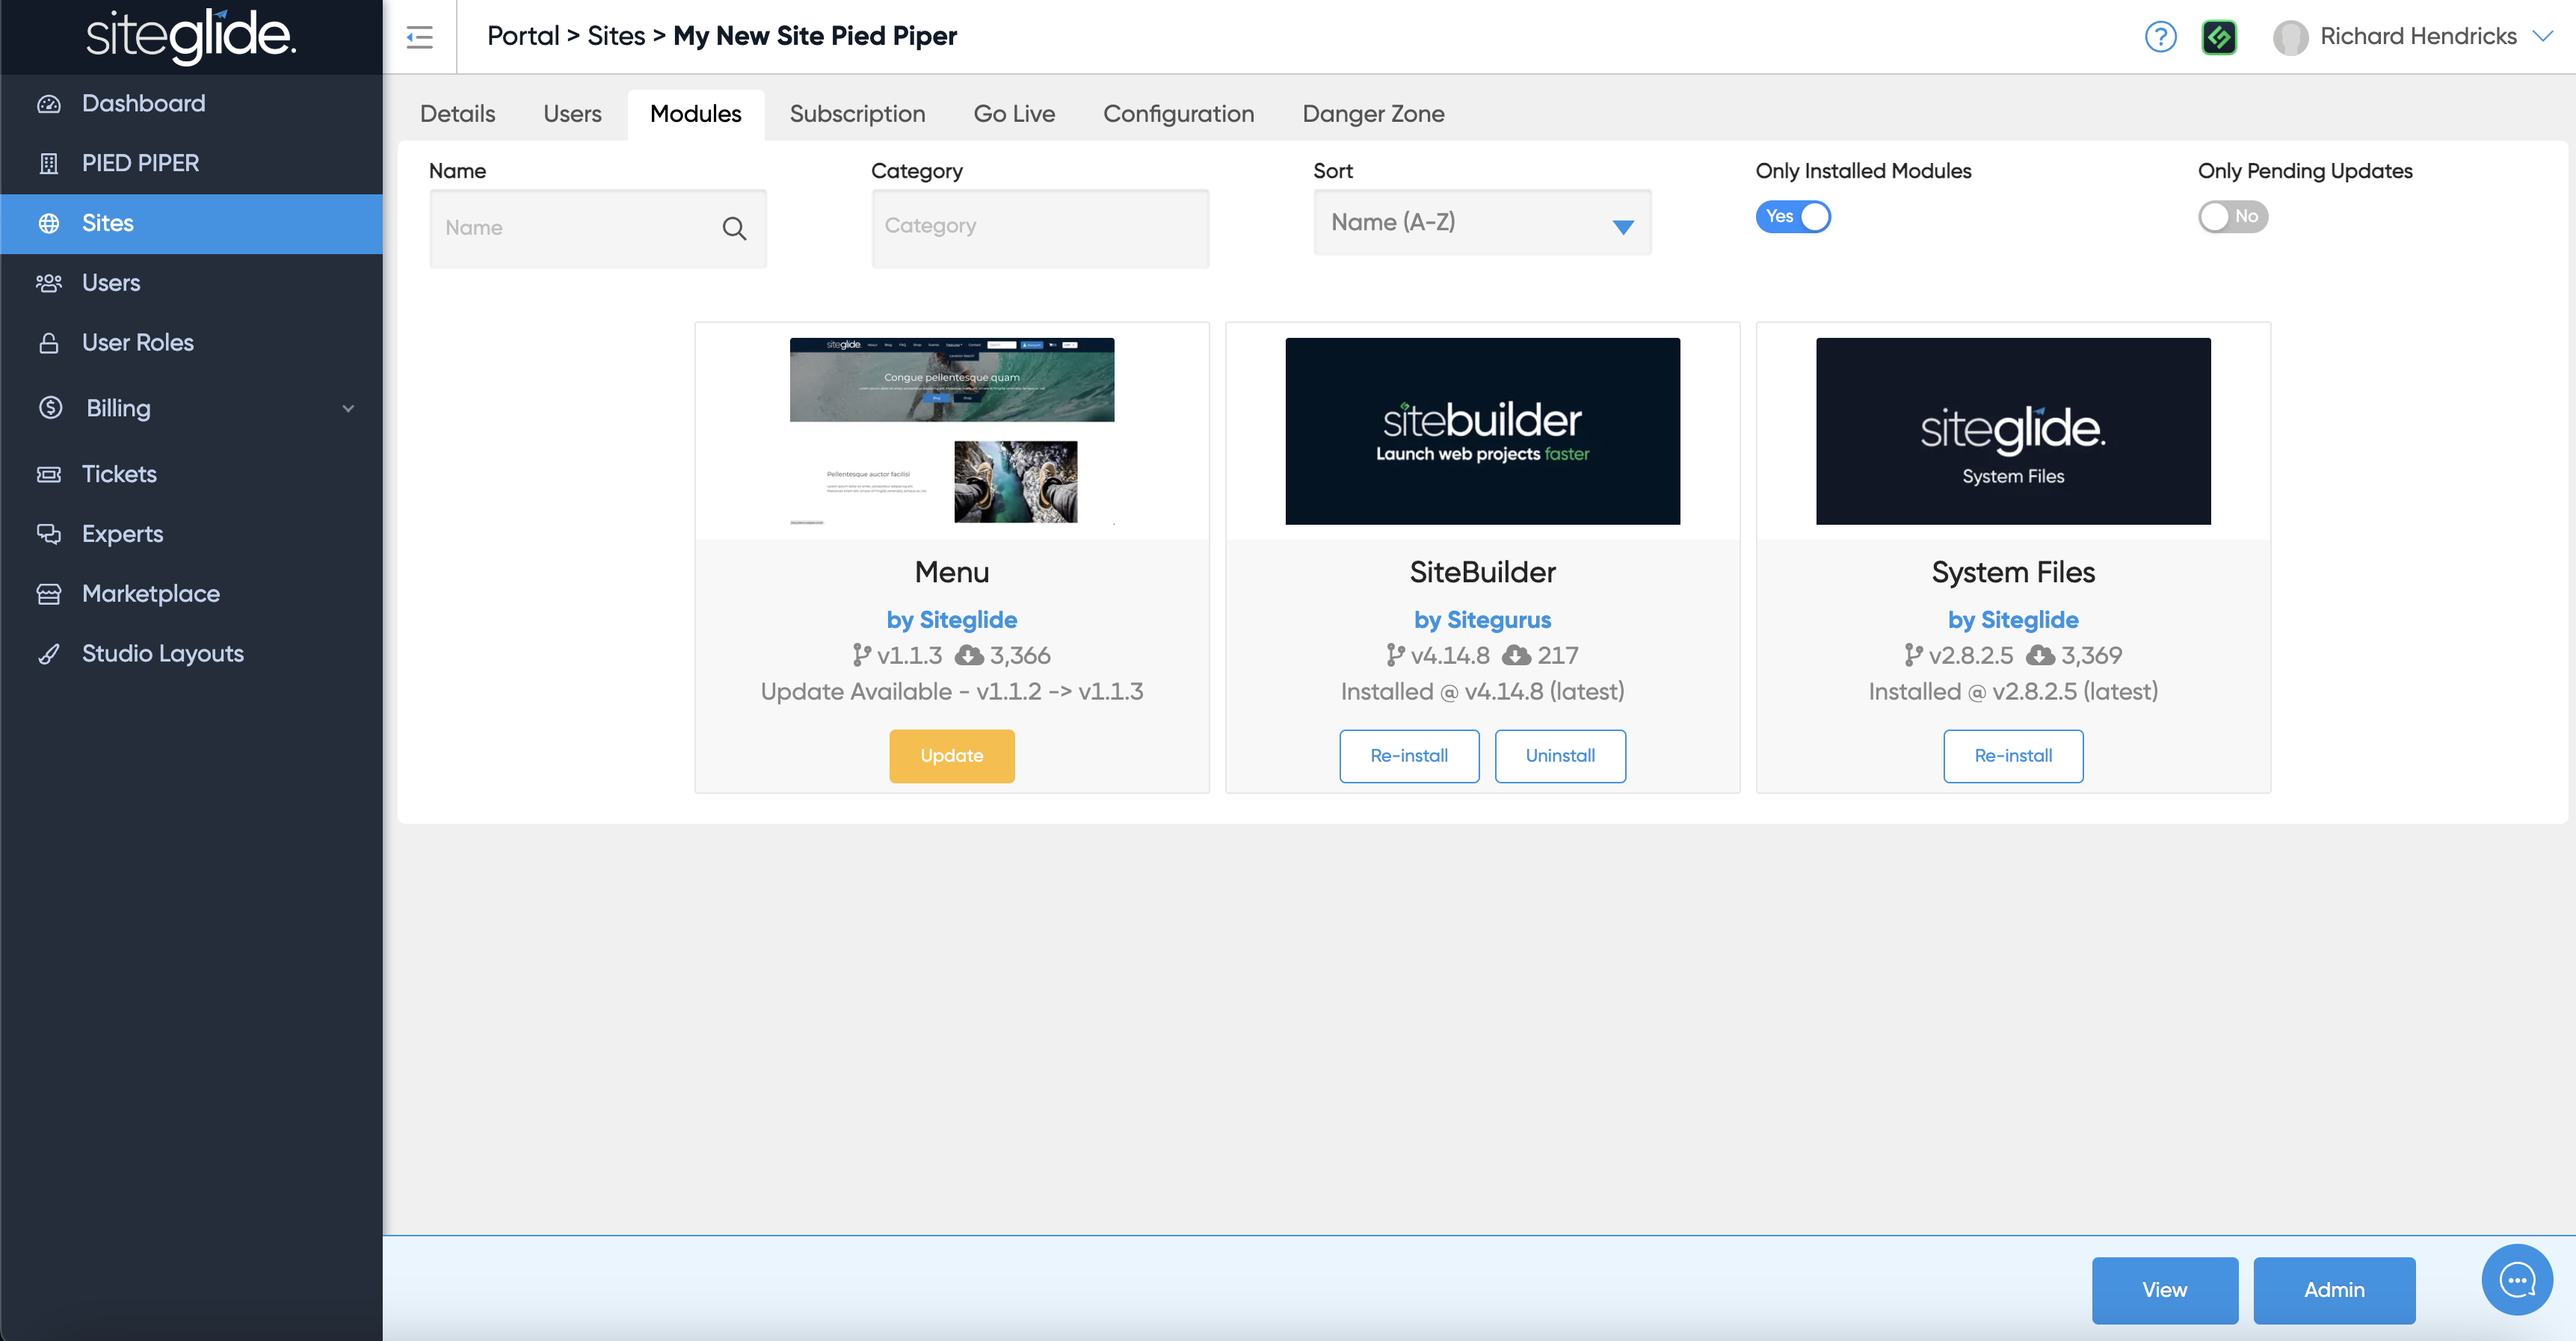This screenshot has height=1341, width=2576.
Task: Switch to the Danger Zone tab
Action: (x=1372, y=114)
